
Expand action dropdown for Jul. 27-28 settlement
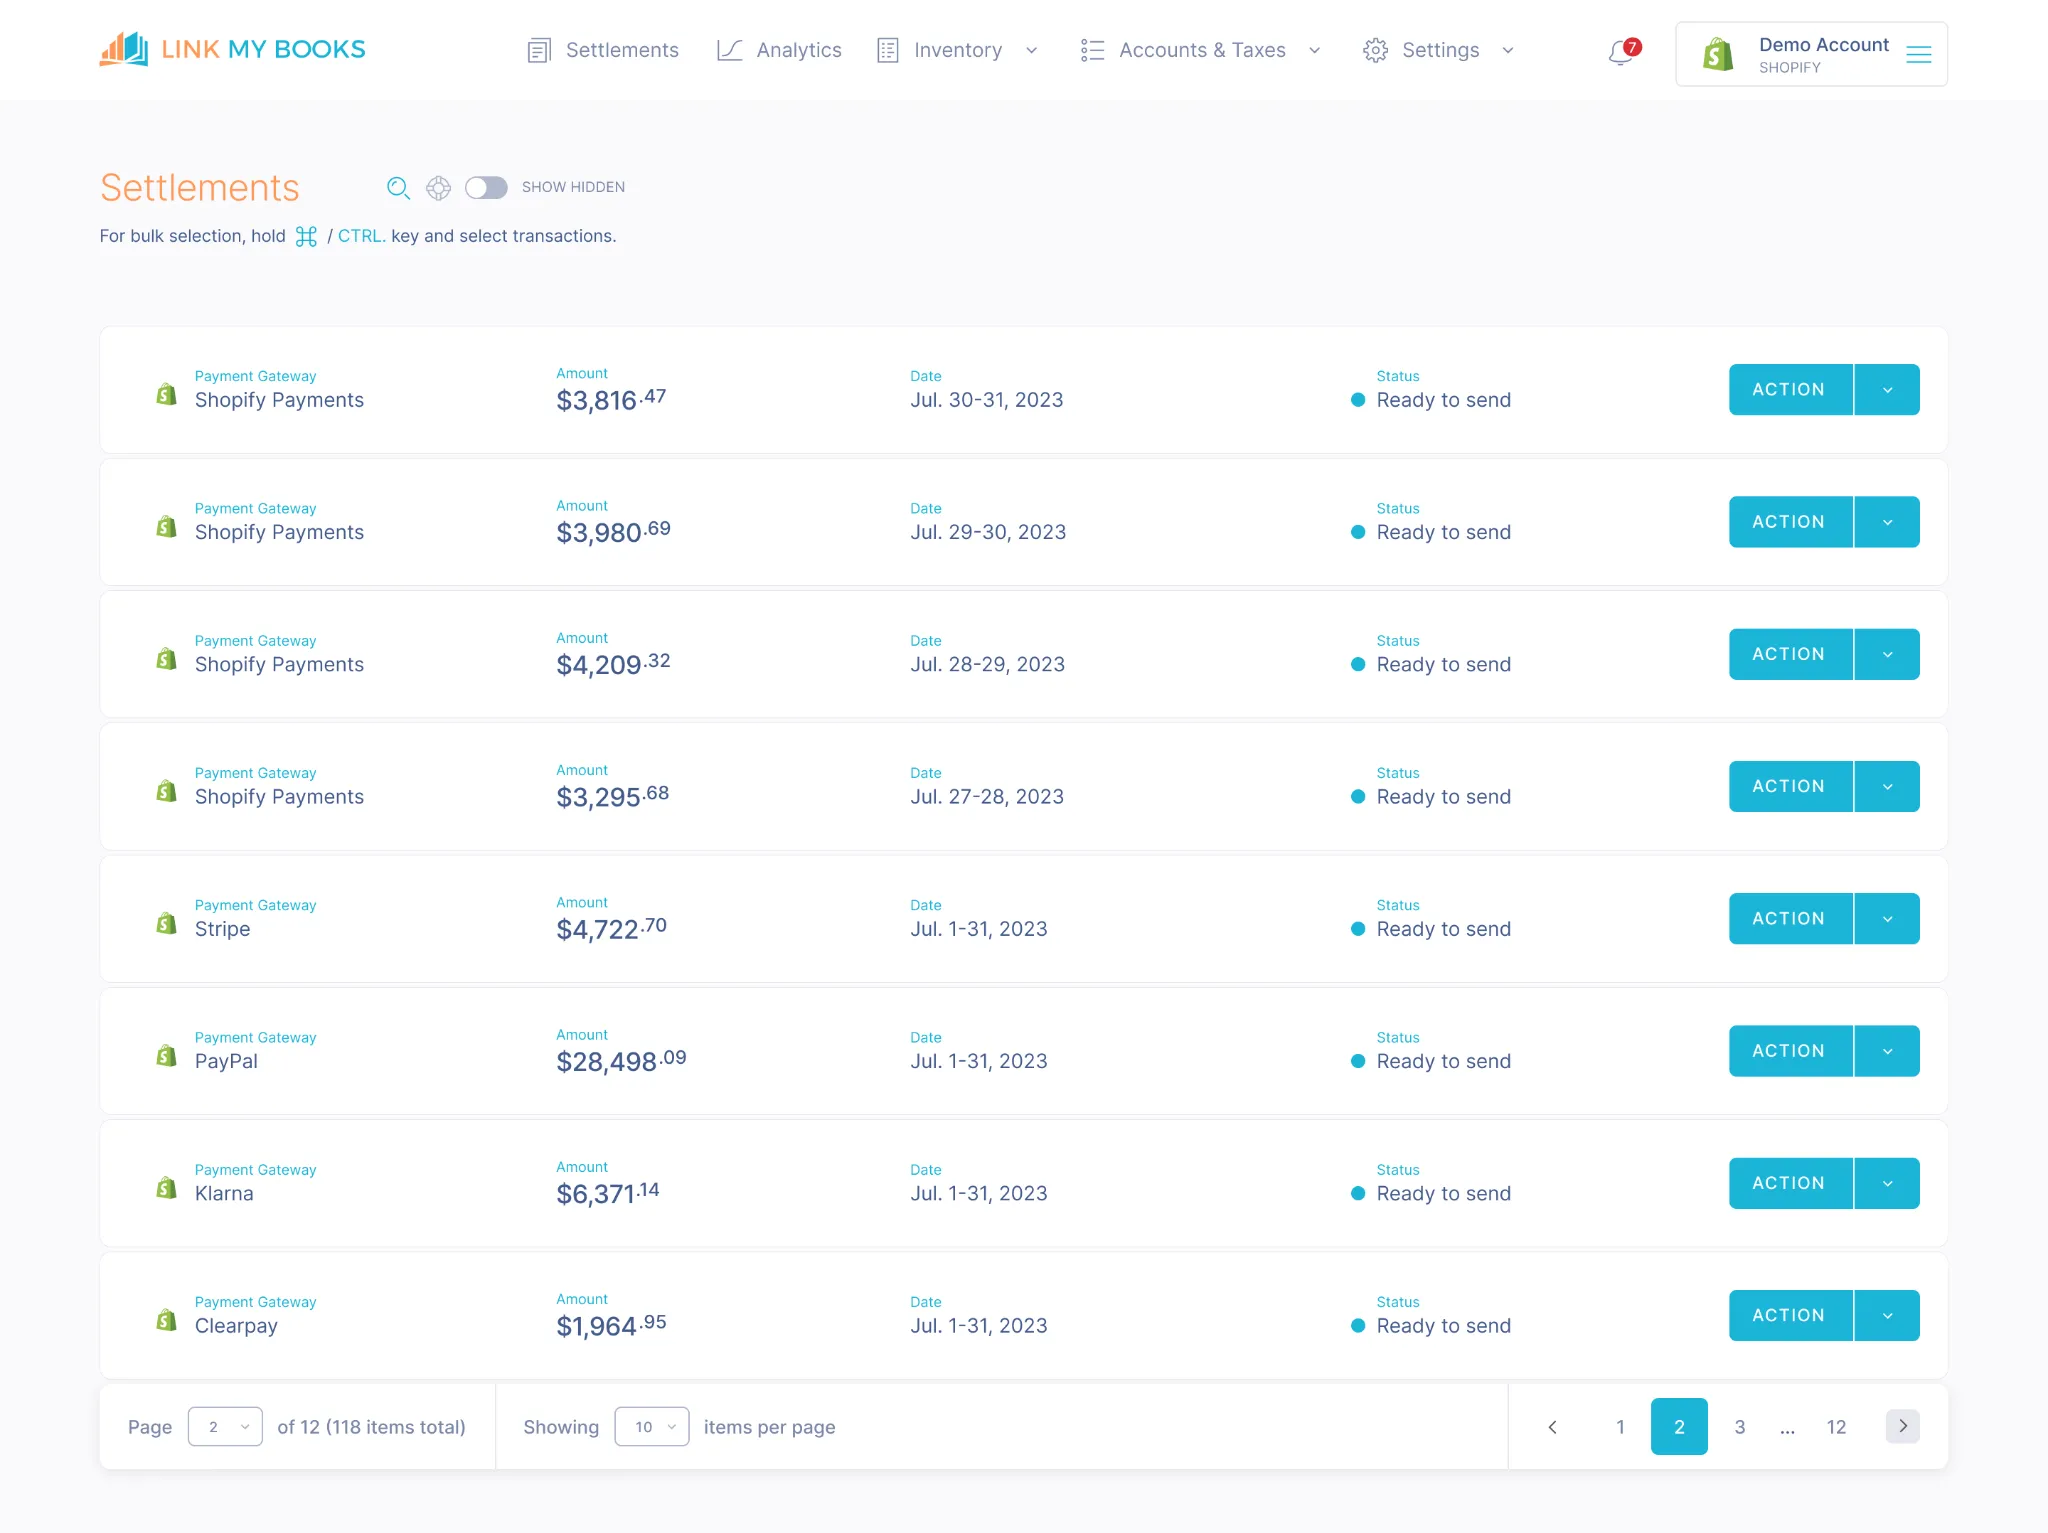pyautogui.click(x=1887, y=786)
